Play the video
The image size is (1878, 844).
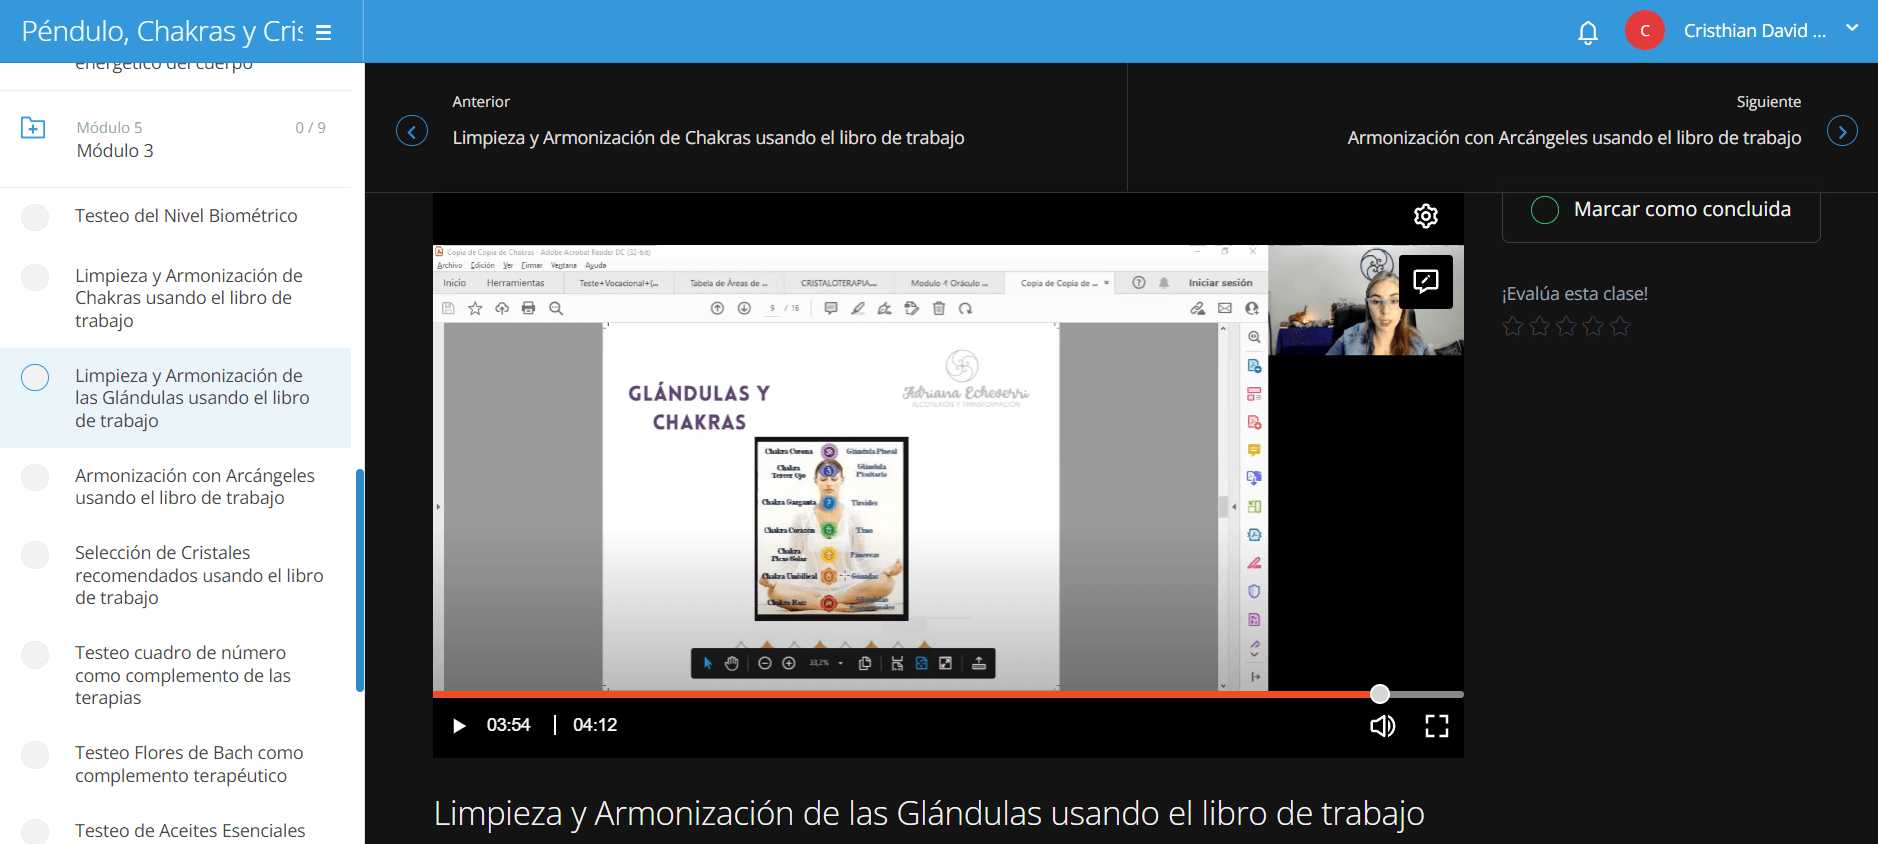point(459,725)
